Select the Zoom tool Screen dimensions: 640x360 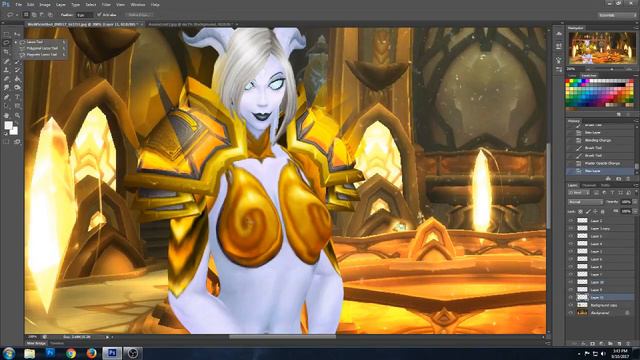point(17,116)
